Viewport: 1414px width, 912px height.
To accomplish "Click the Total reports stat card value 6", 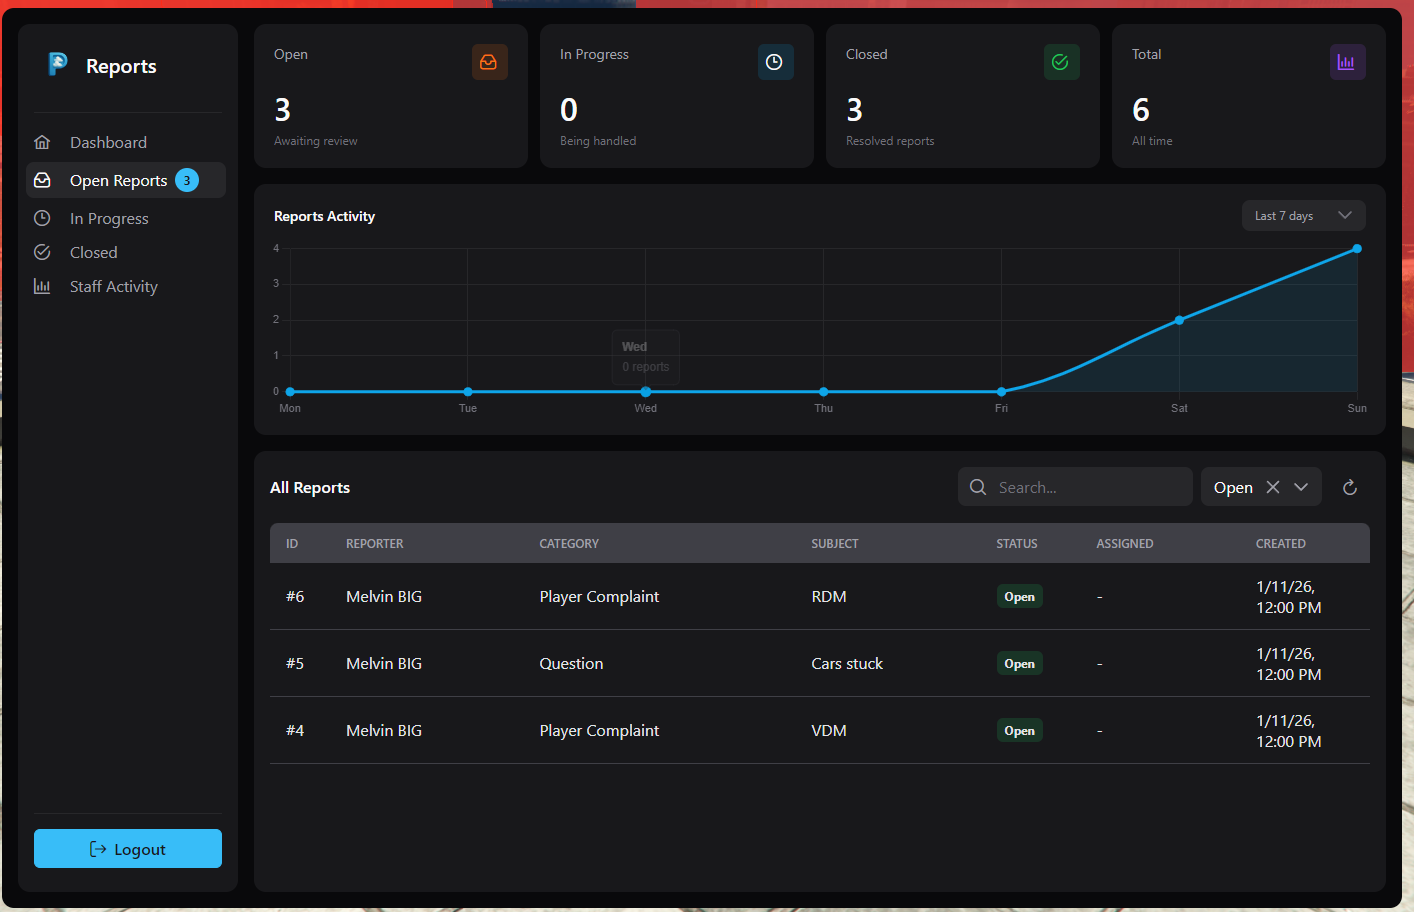I will (1141, 109).
